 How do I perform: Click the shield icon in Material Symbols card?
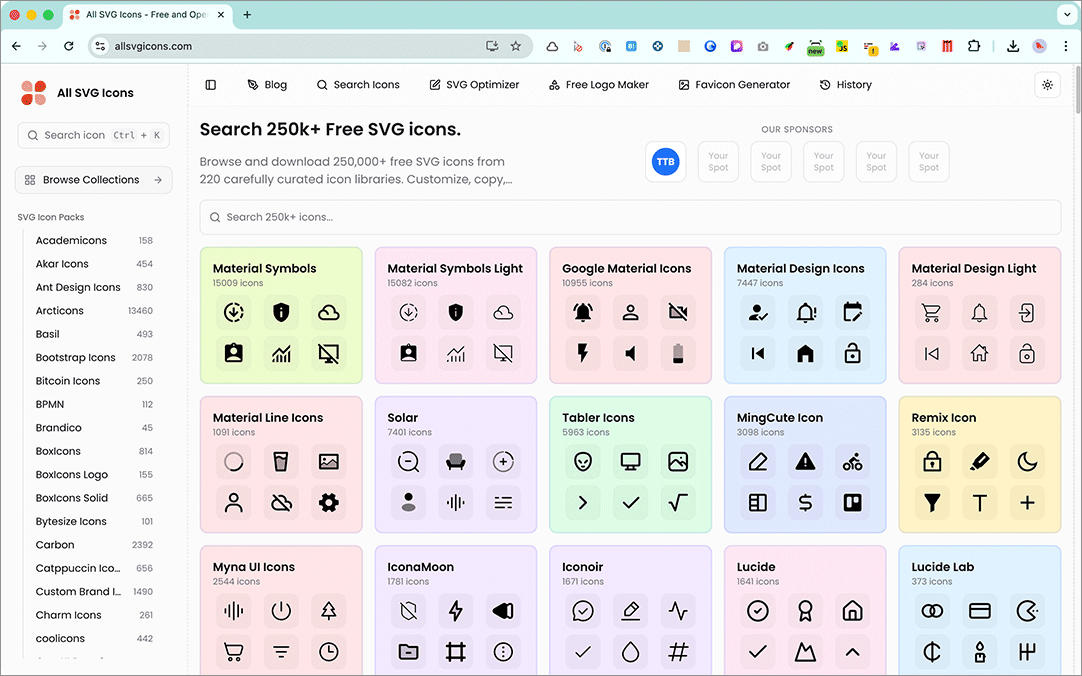281,313
